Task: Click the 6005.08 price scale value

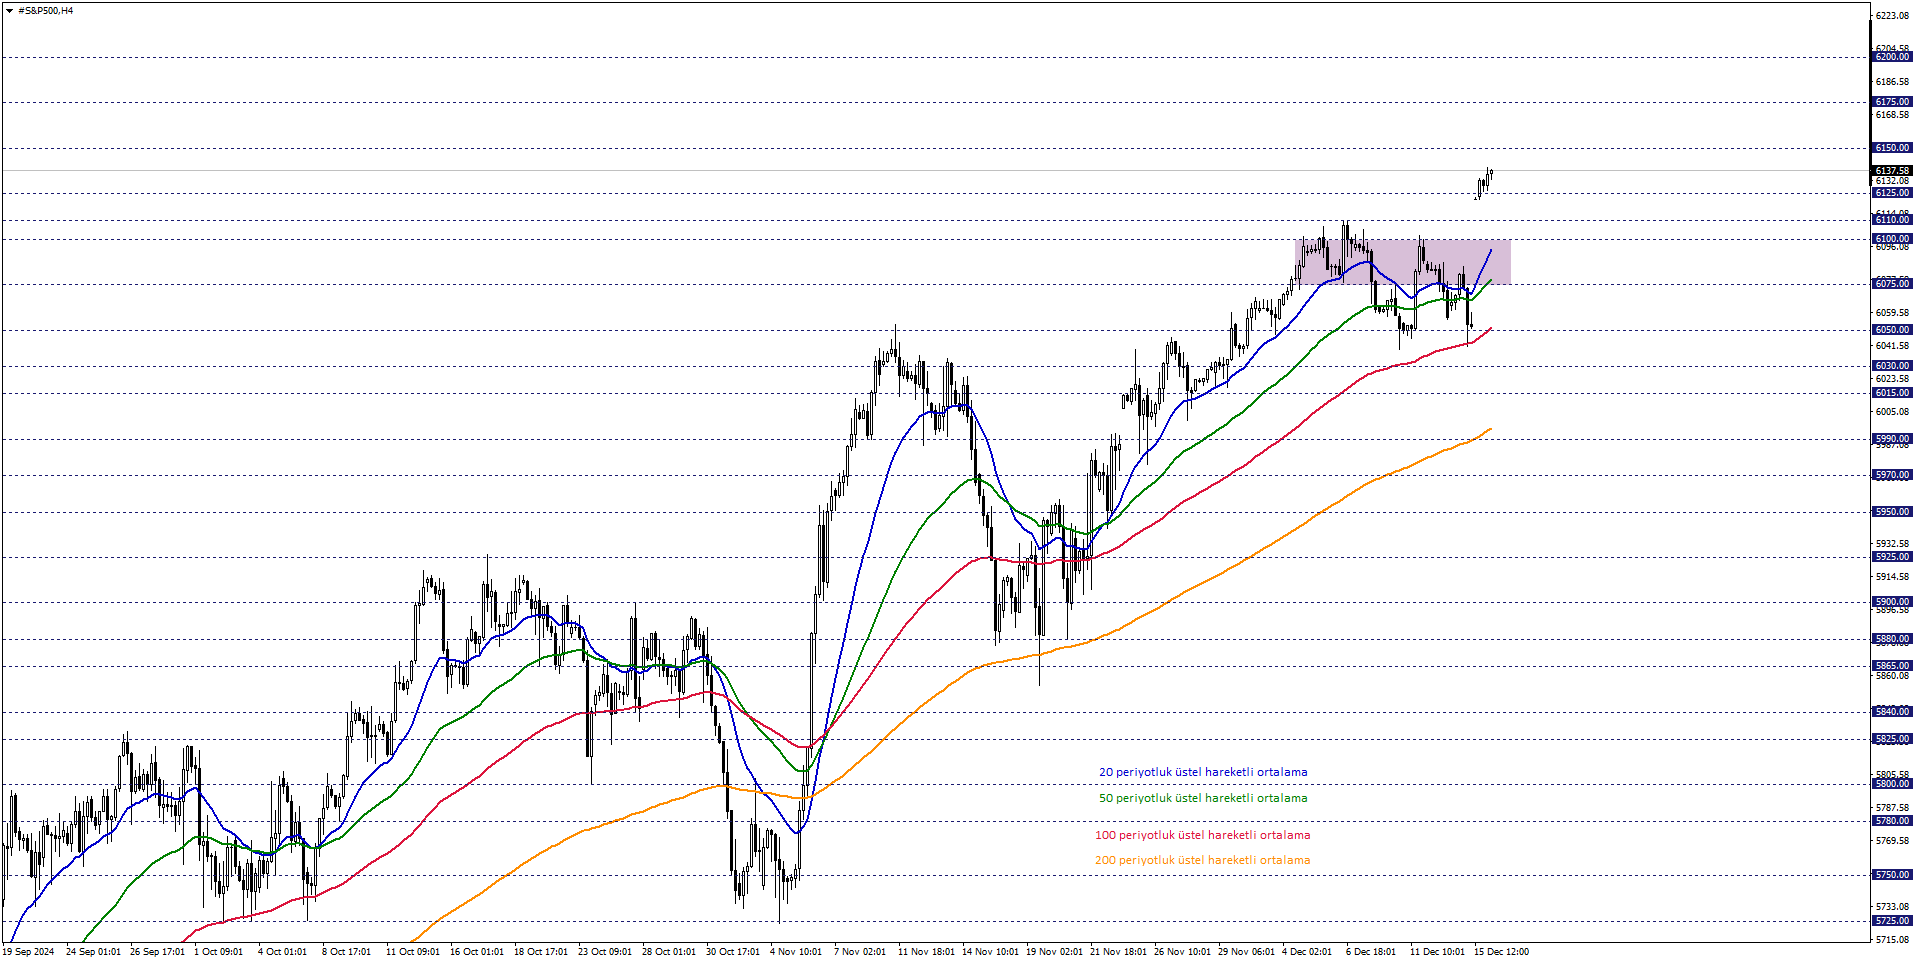Action: tap(1892, 412)
